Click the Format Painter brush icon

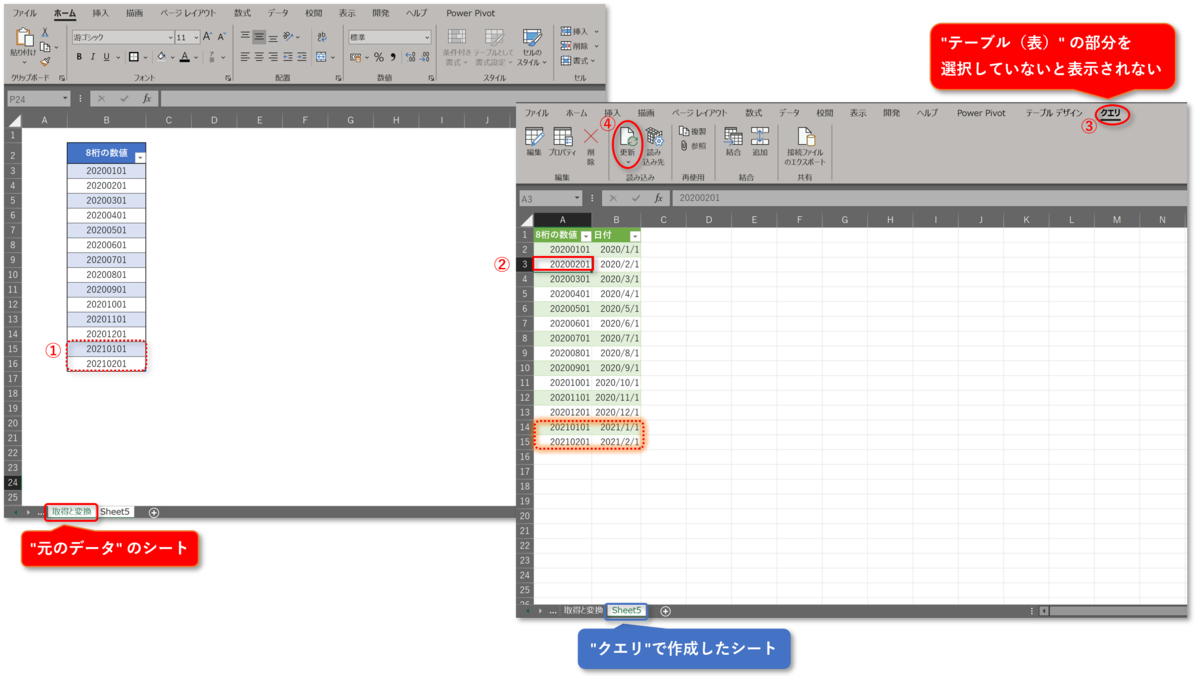[45, 61]
